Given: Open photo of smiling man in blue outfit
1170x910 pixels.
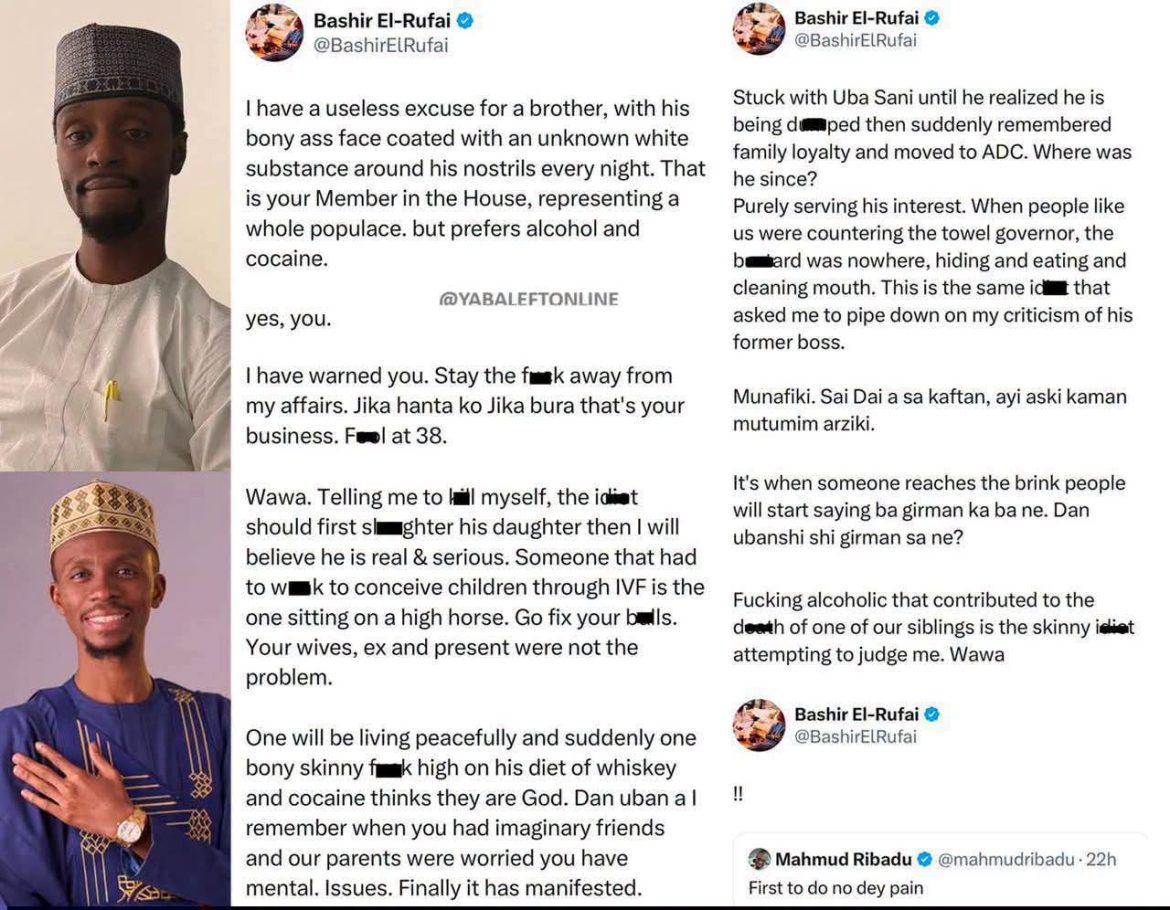Looking at the screenshot, I should pos(116,689).
